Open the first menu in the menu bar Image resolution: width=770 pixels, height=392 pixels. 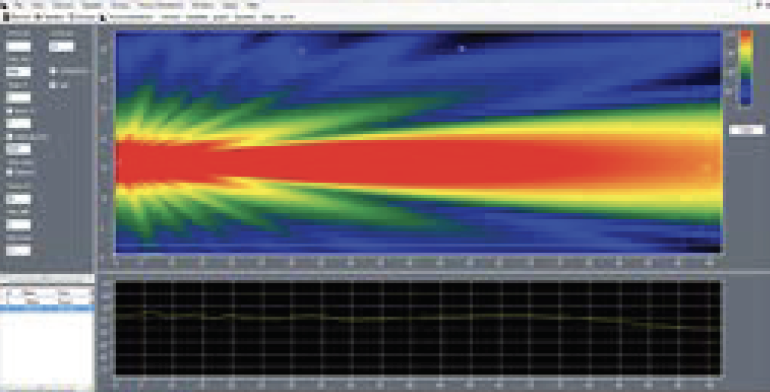coord(18,6)
